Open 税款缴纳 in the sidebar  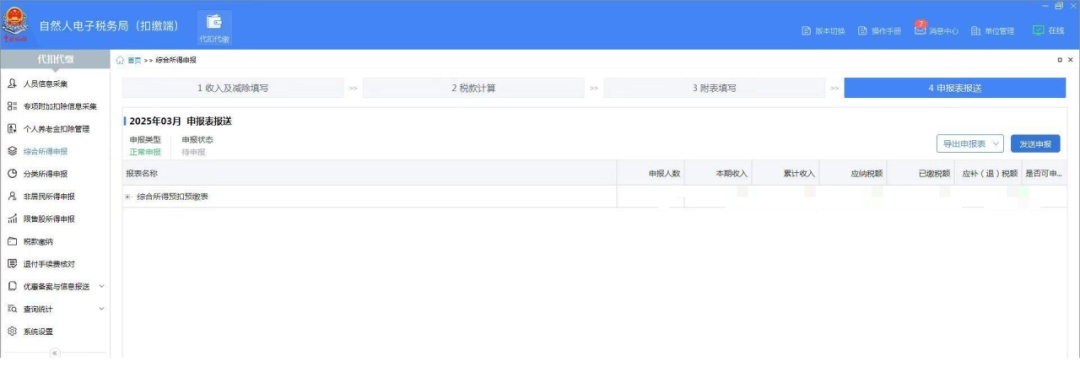coord(38,242)
